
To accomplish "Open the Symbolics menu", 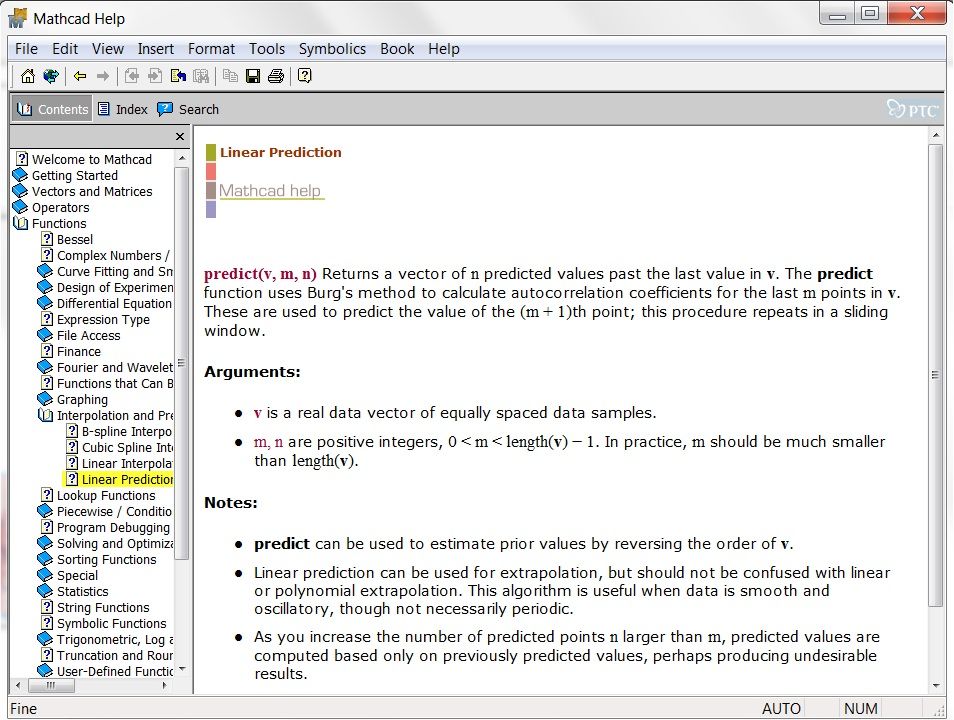I will point(332,49).
